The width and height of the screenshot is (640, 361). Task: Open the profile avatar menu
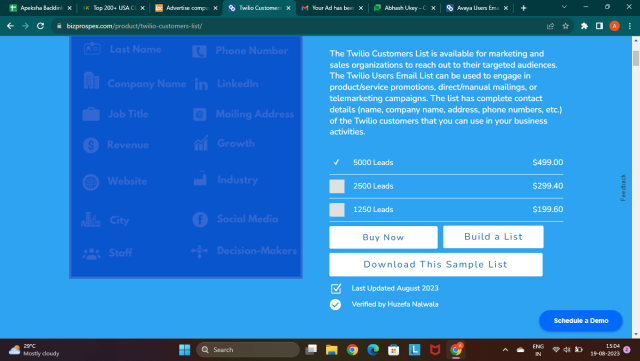(x=614, y=26)
